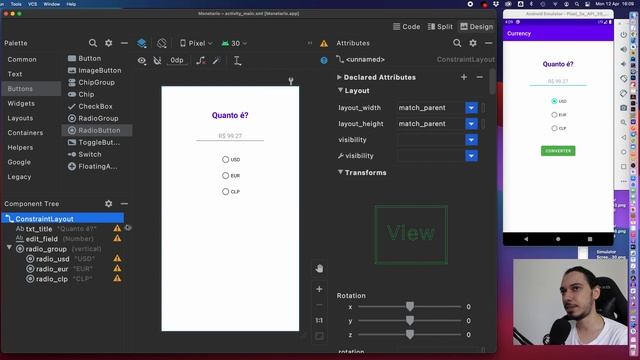
Task: Click the emulator Overview square button
Action: (x=590, y=239)
